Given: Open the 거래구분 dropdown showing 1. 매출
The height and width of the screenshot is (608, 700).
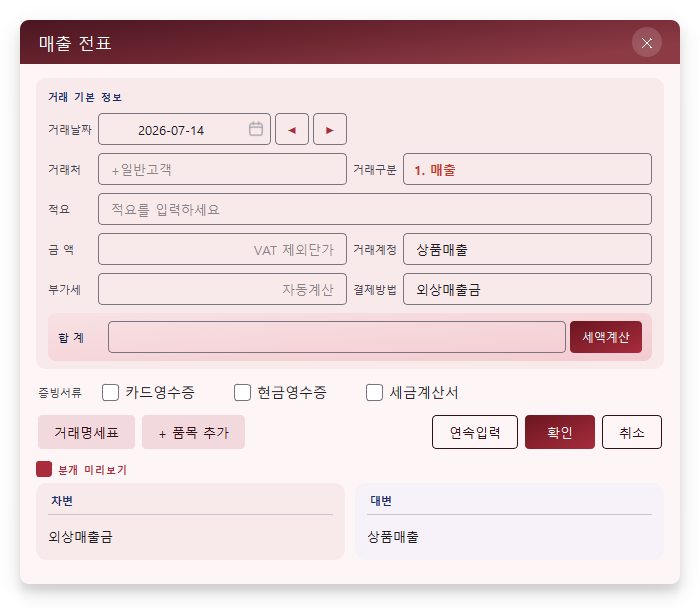Looking at the screenshot, I should (527, 169).
